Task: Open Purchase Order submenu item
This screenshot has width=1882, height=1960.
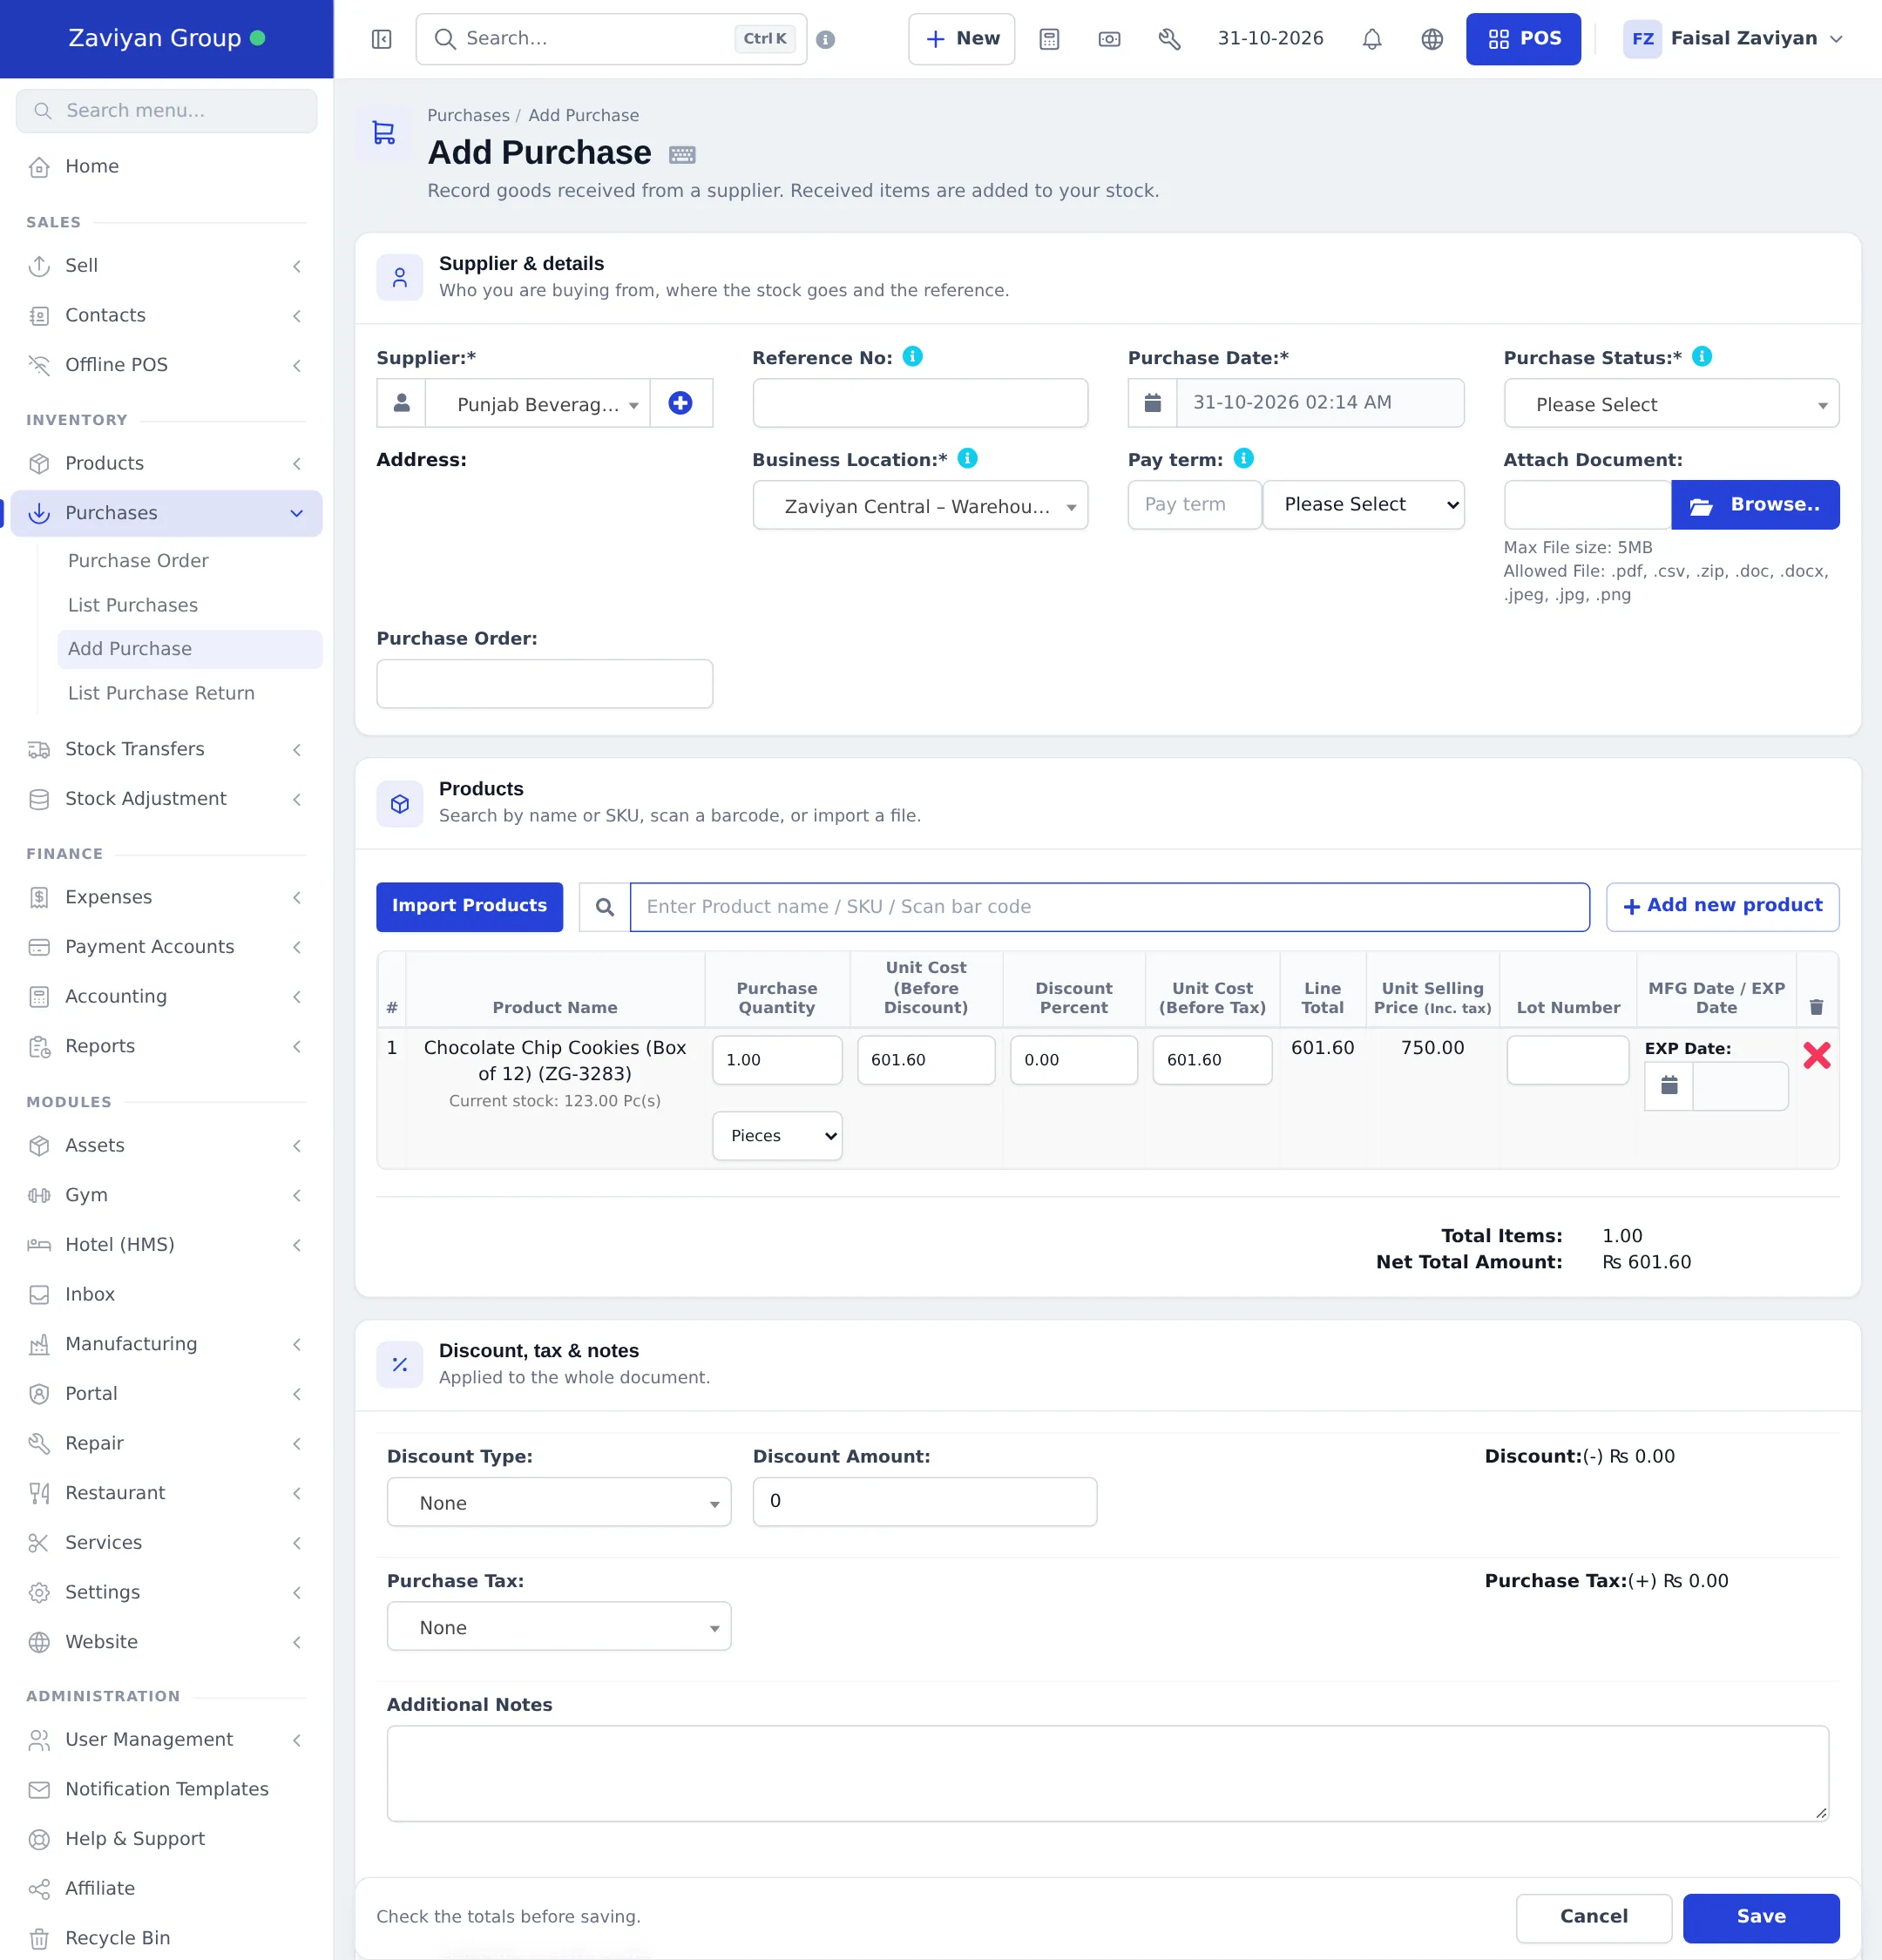Action: 138,561
